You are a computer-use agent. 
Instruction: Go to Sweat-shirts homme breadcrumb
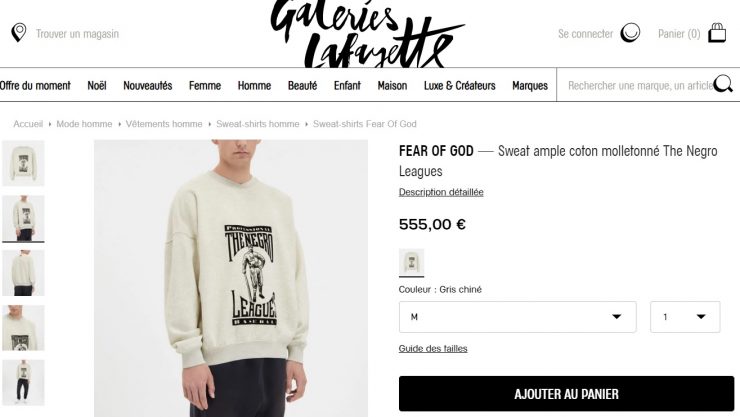pos(258,124)
